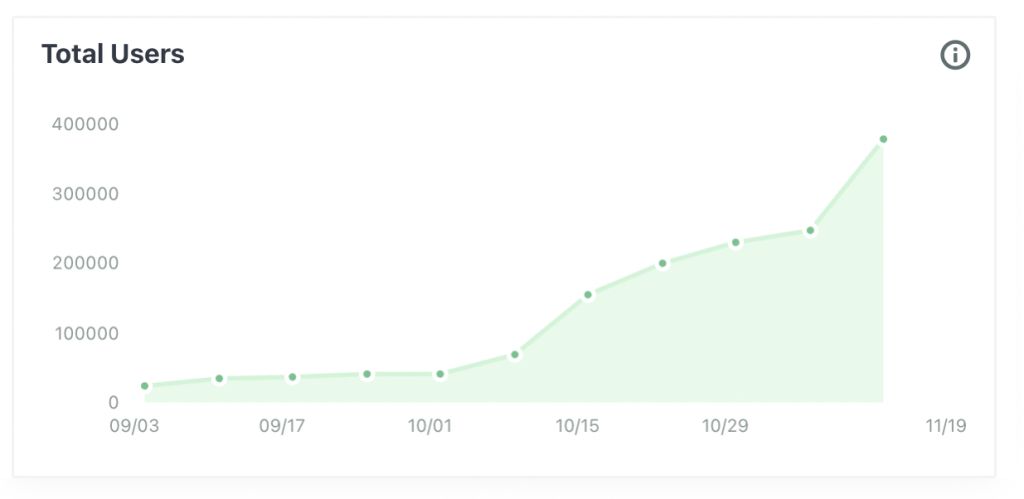Select the data point just before the final spike
The image size is (1024, 499).
(810, 231)
